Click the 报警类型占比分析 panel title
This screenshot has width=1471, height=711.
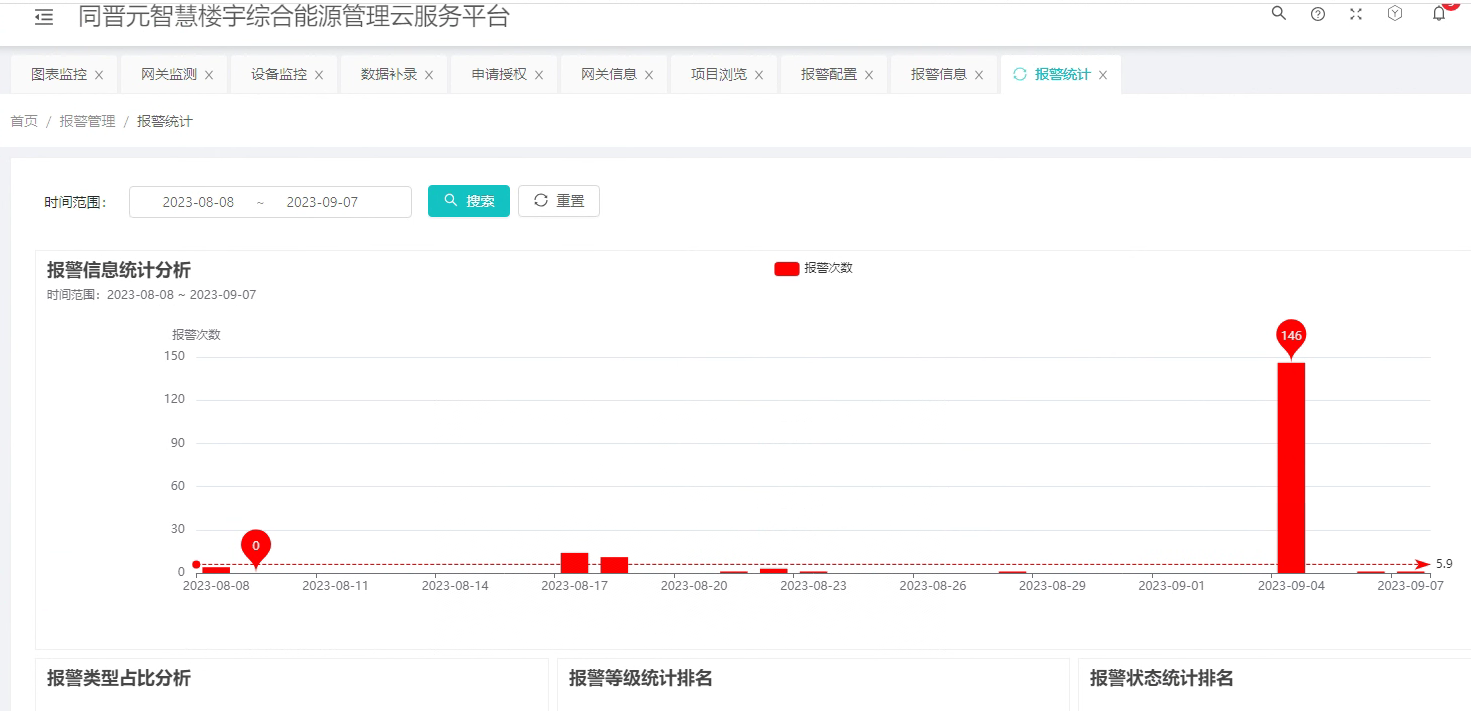coord(119,679)
